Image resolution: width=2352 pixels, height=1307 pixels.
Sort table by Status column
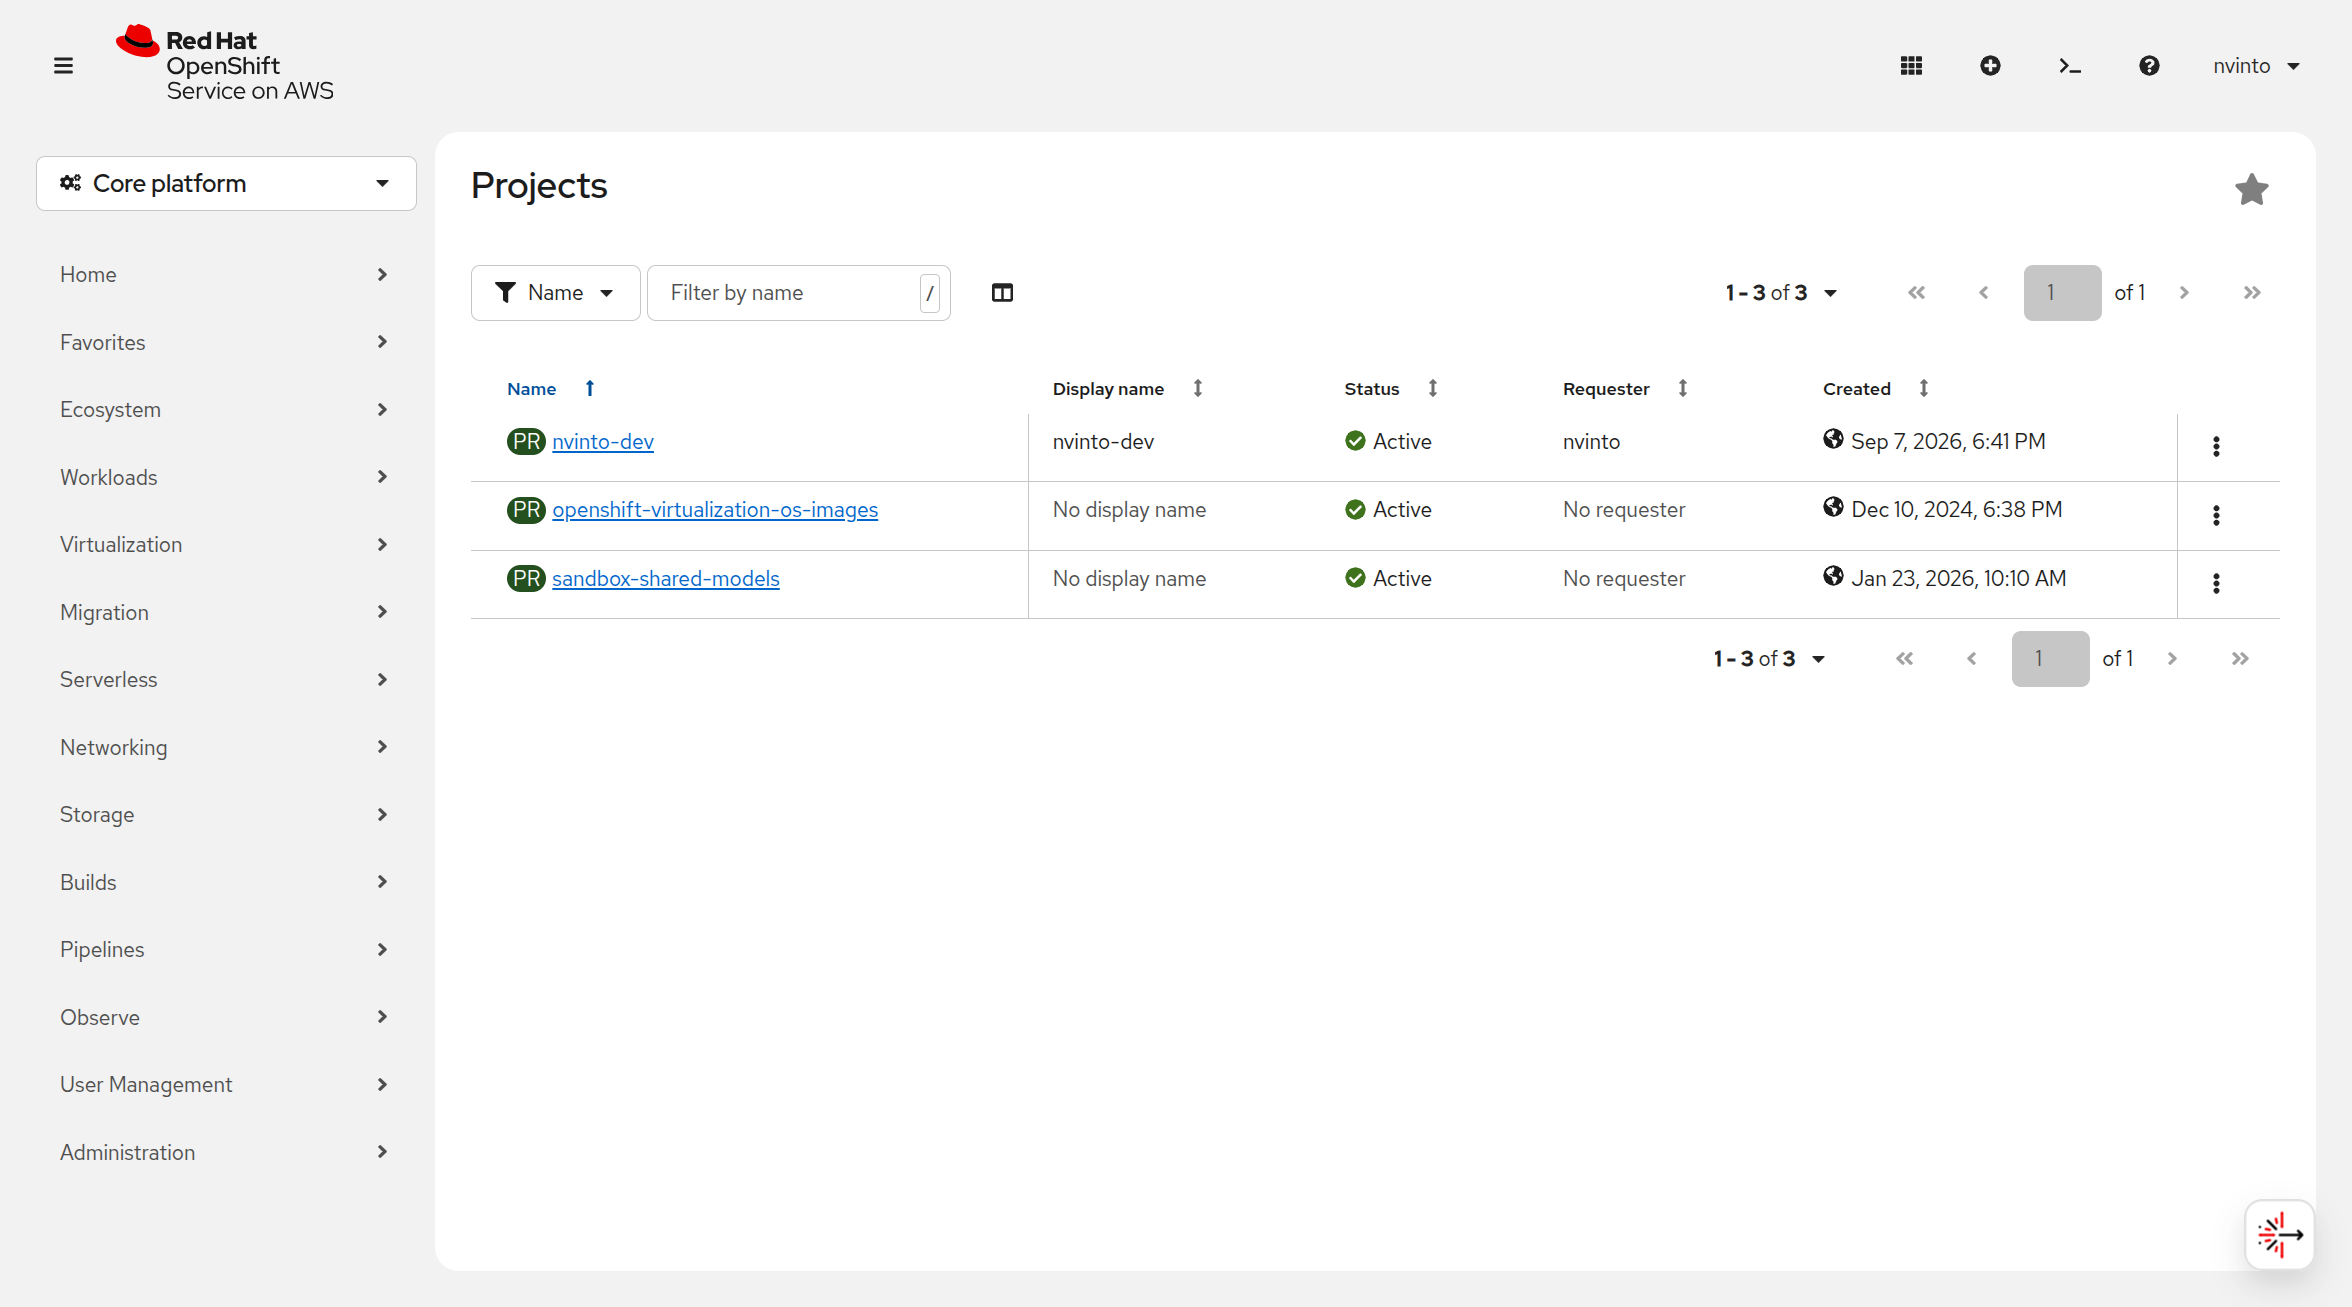tap(1391, 389)
